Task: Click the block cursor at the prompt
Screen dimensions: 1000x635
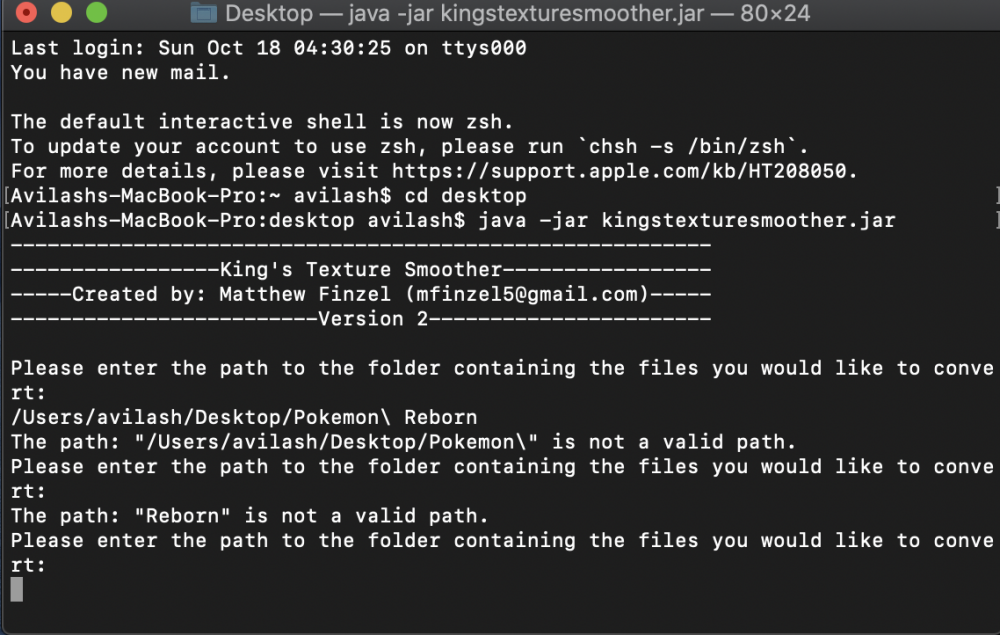Action: point(17,589)
